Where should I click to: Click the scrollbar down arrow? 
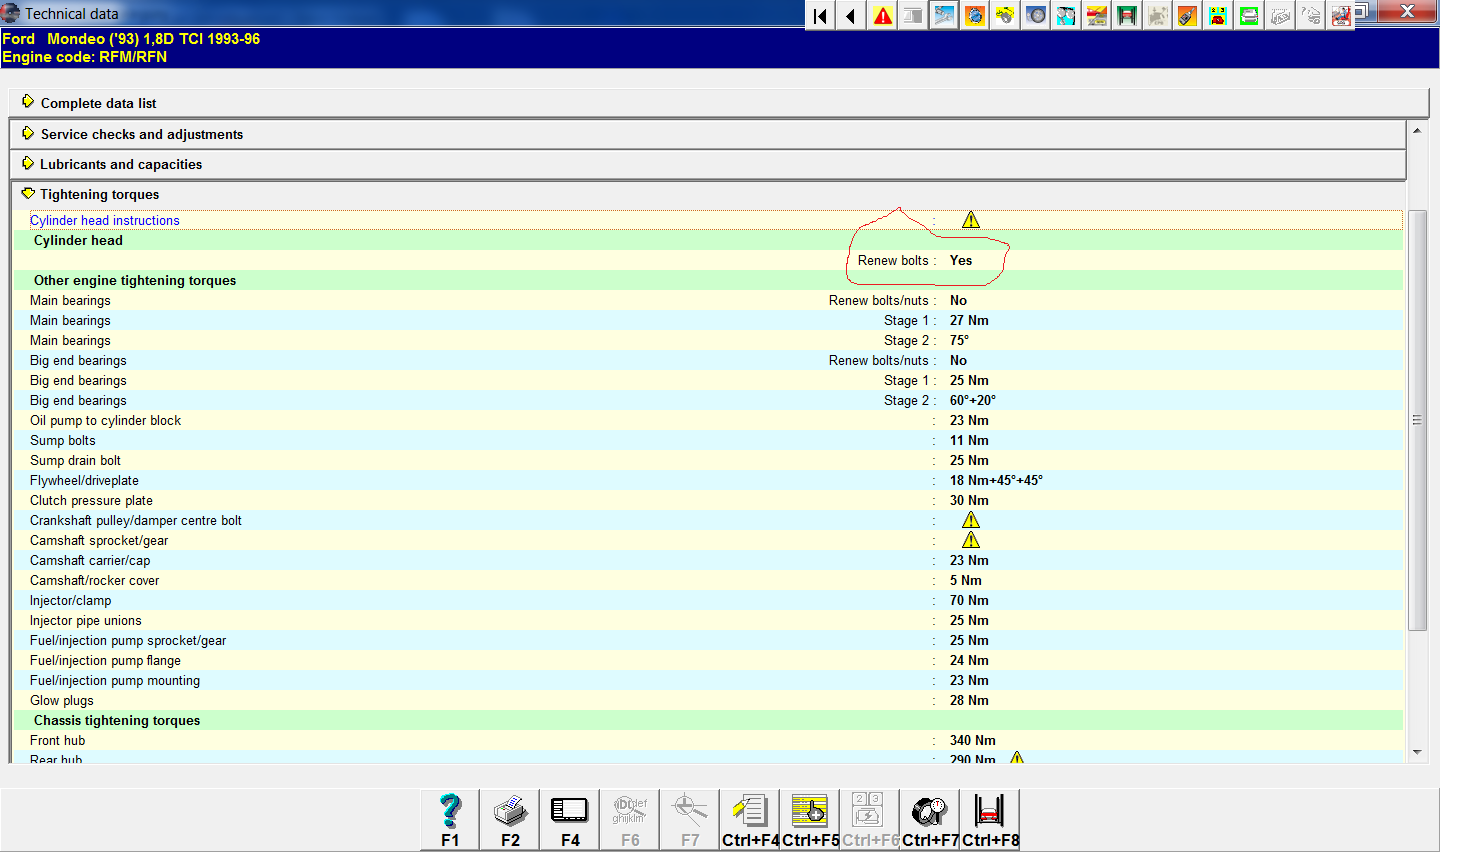(1417, 752)
